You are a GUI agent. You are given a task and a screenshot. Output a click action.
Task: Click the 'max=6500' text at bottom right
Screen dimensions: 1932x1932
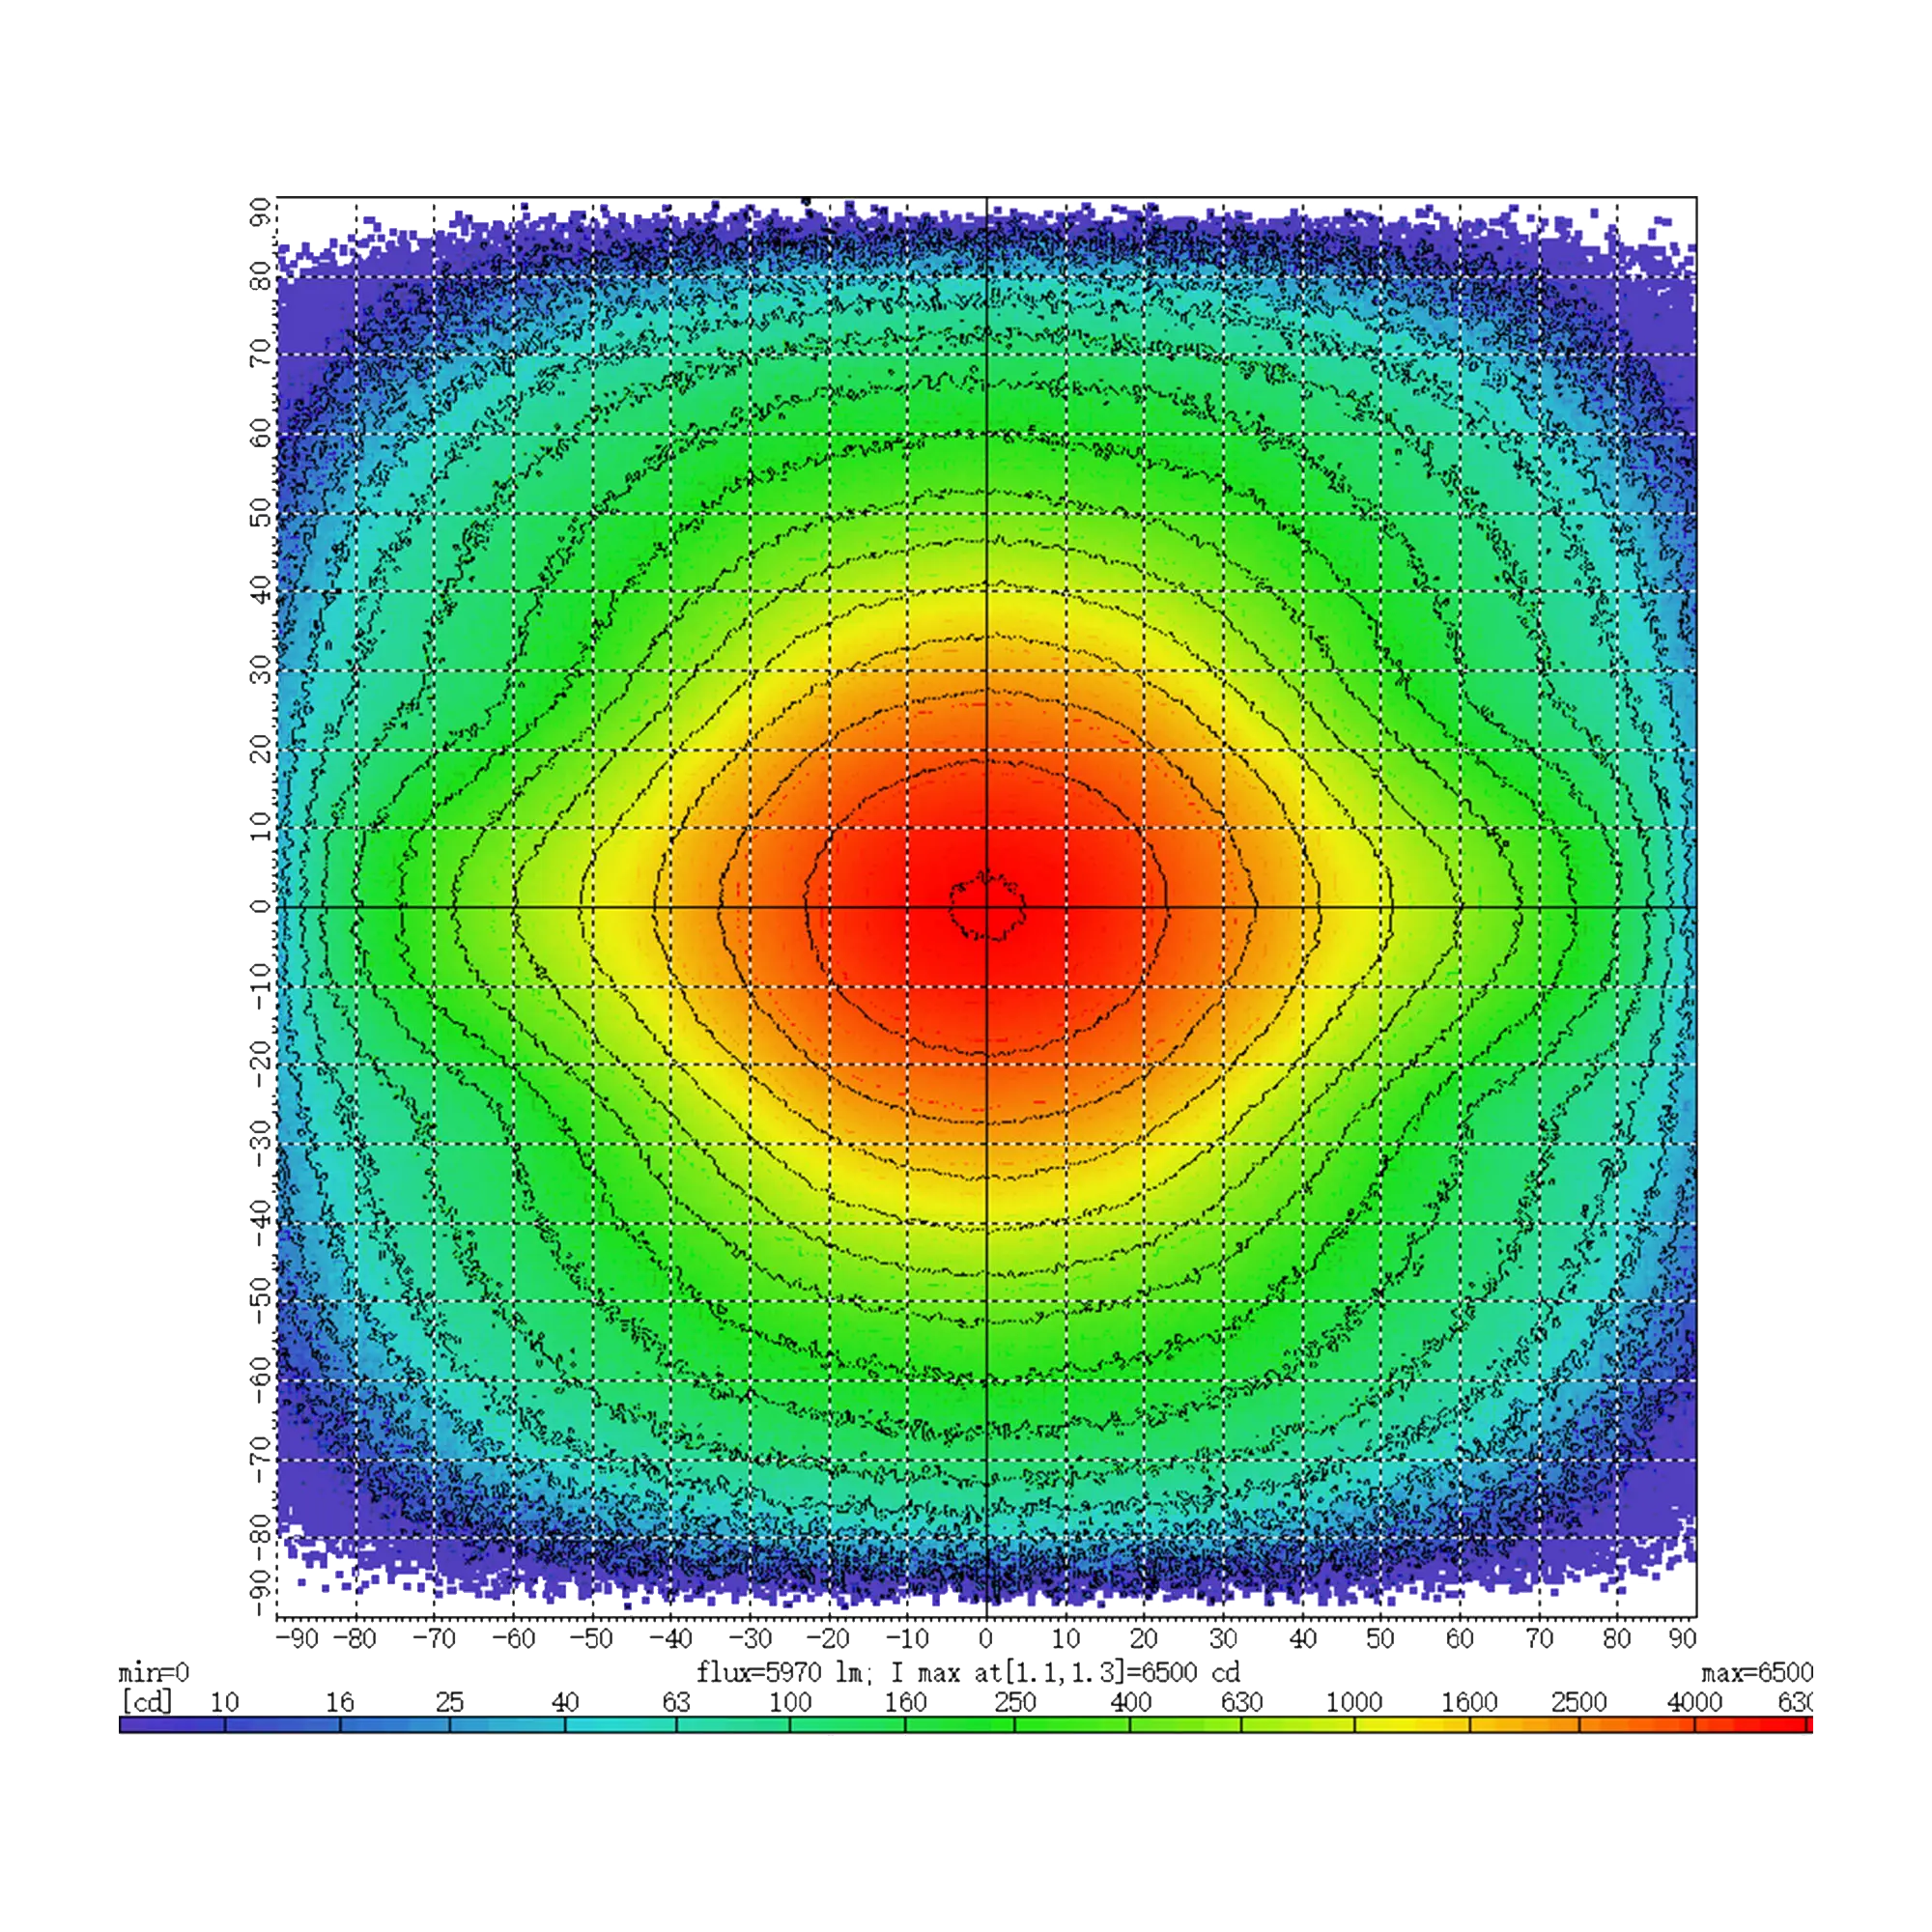coord(1756,1673)
